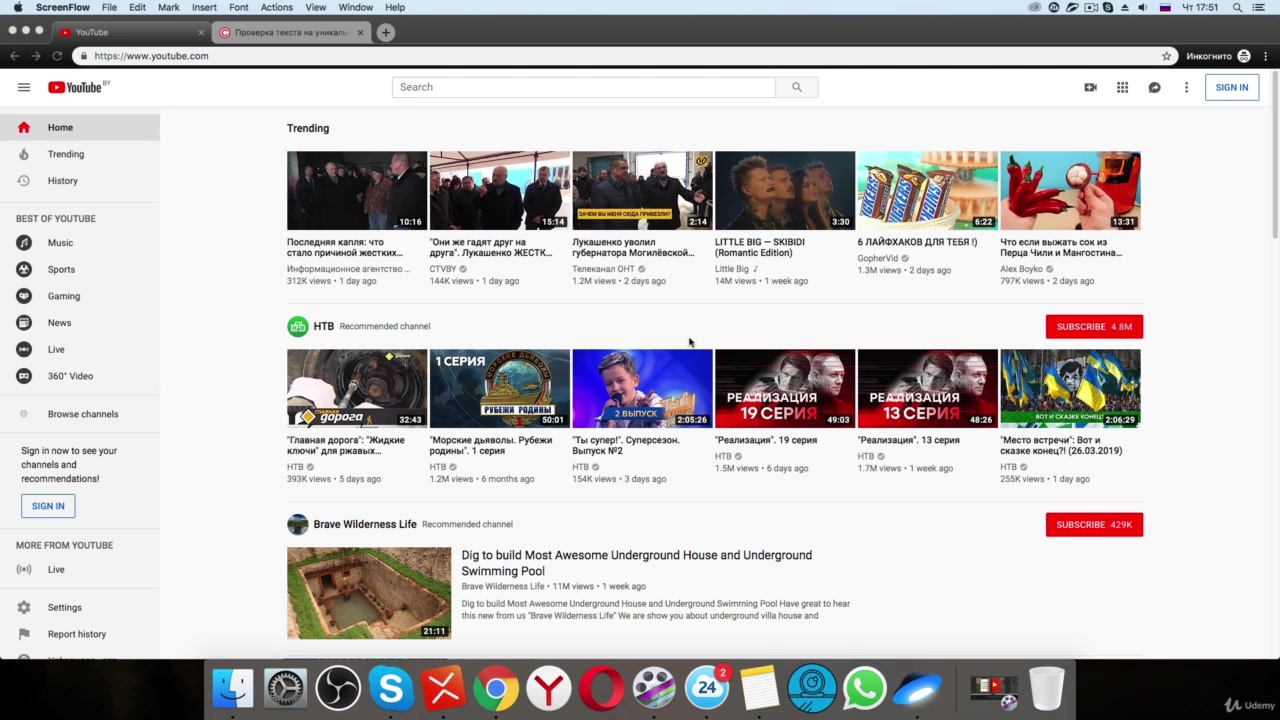Bookmark page with star icon
This screenshot has height=720, width=1280.
point(1166,56)
